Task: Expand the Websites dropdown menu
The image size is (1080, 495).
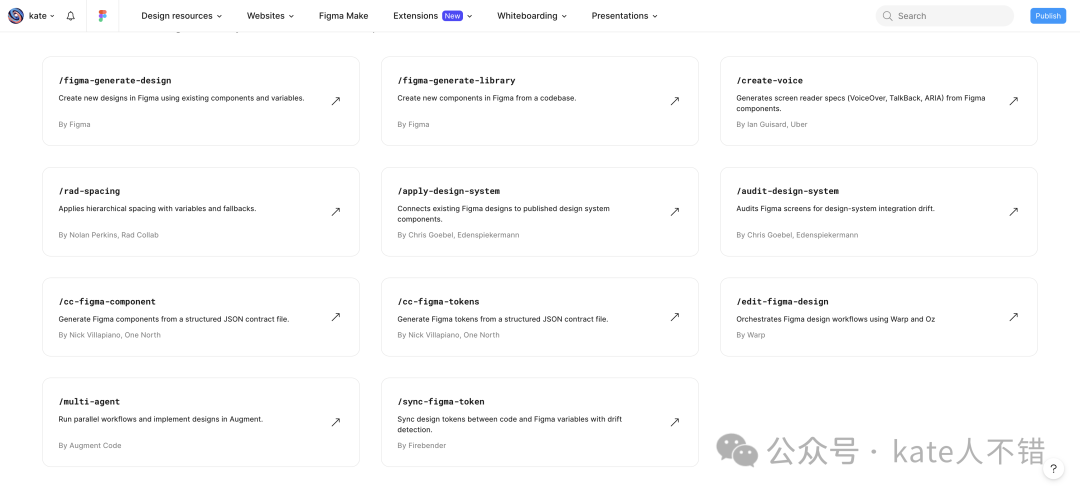Action: pyautogui.click(x=271, y=16)
